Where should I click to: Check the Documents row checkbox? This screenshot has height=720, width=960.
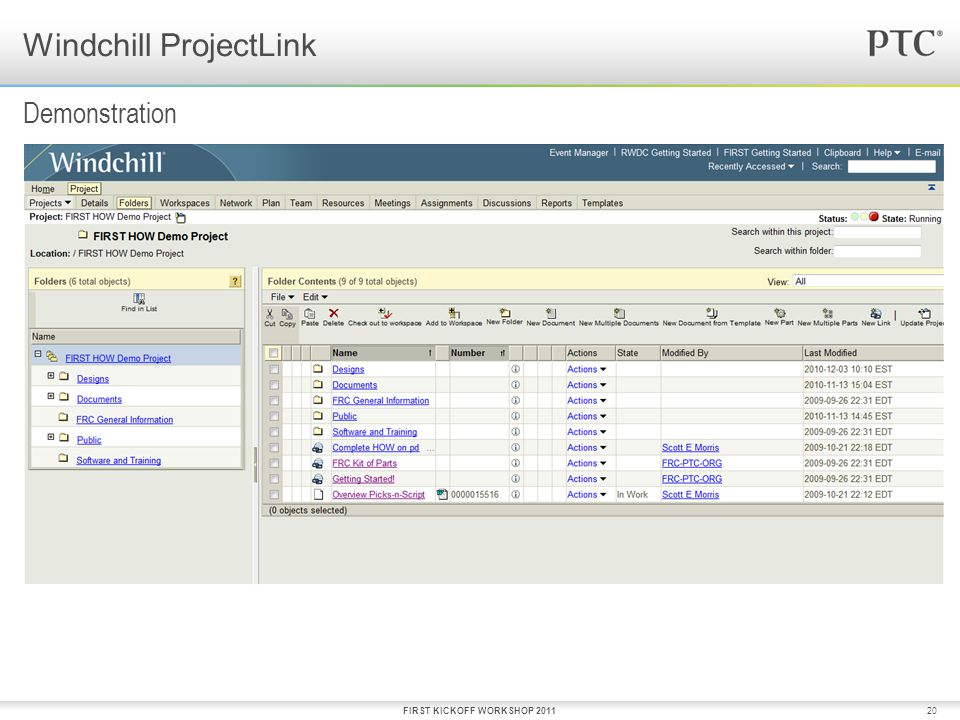[x=274, y=385]
